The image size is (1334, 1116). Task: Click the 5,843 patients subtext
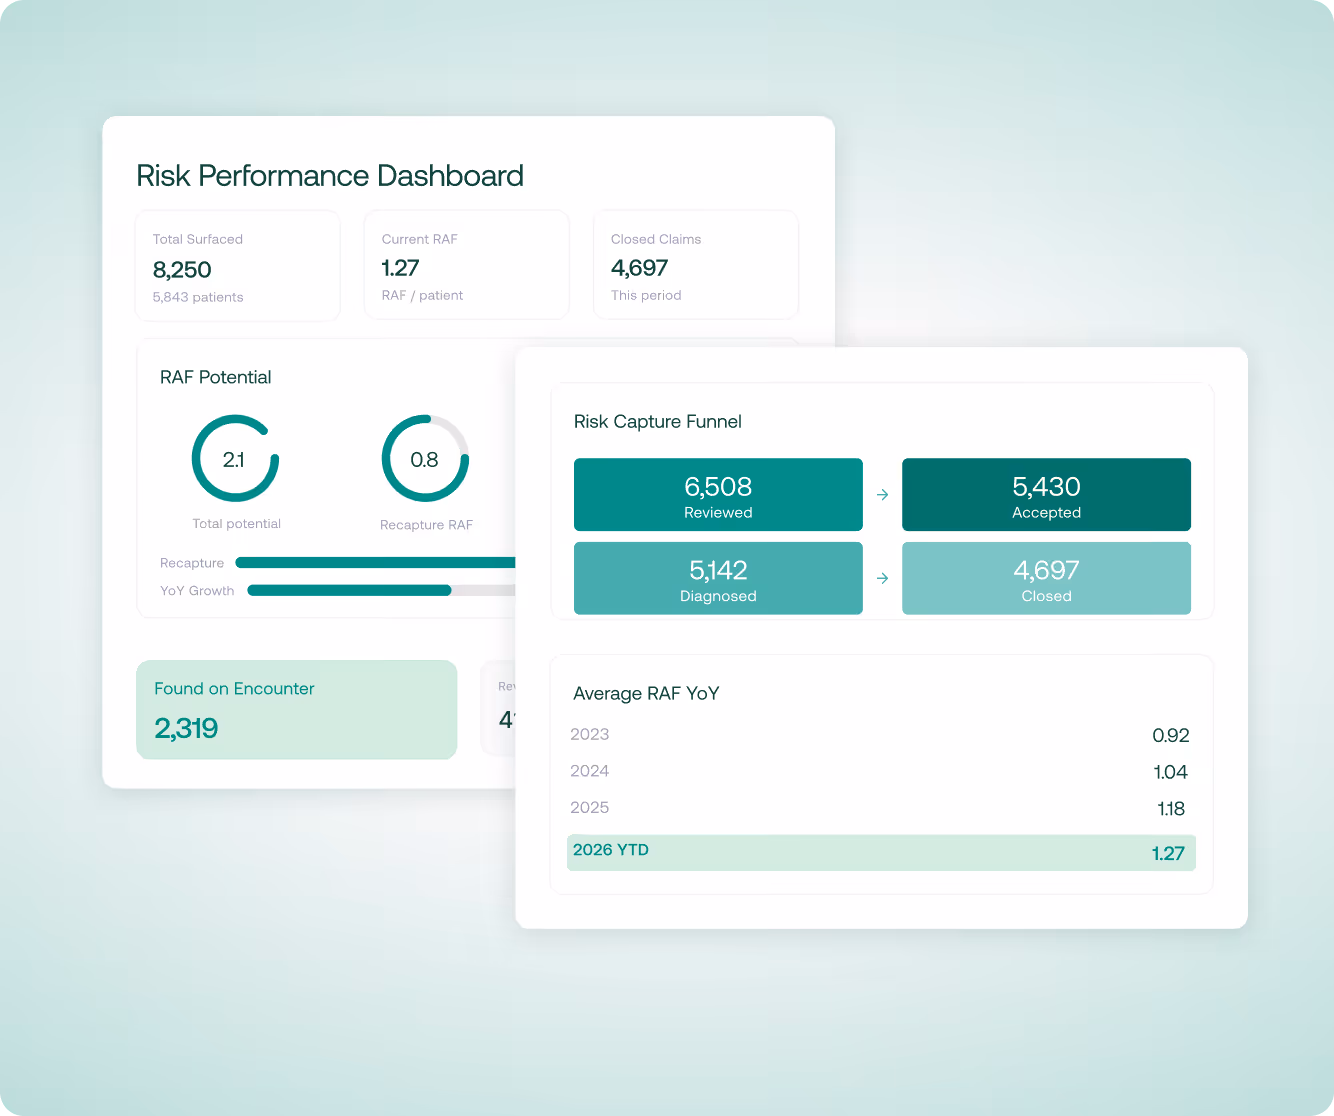pyautogui.click(x=198, y=297)
